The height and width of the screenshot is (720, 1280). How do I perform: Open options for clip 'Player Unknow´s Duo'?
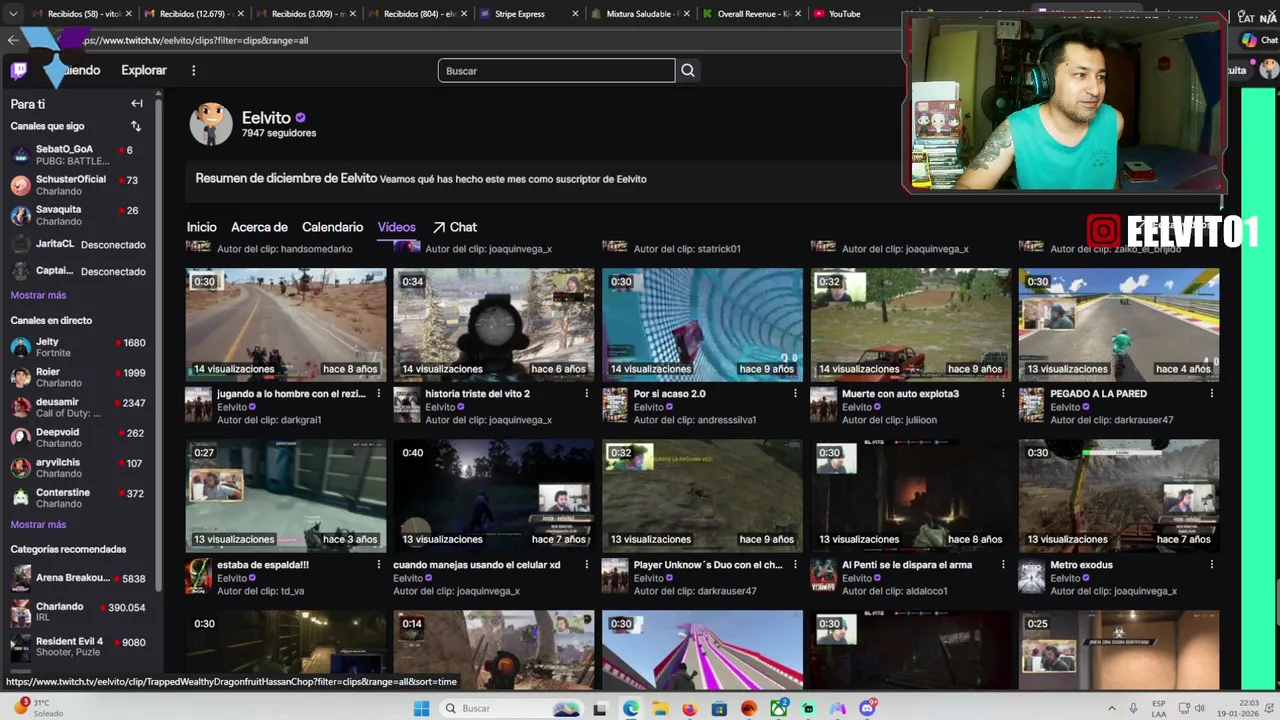coord(795,565)
